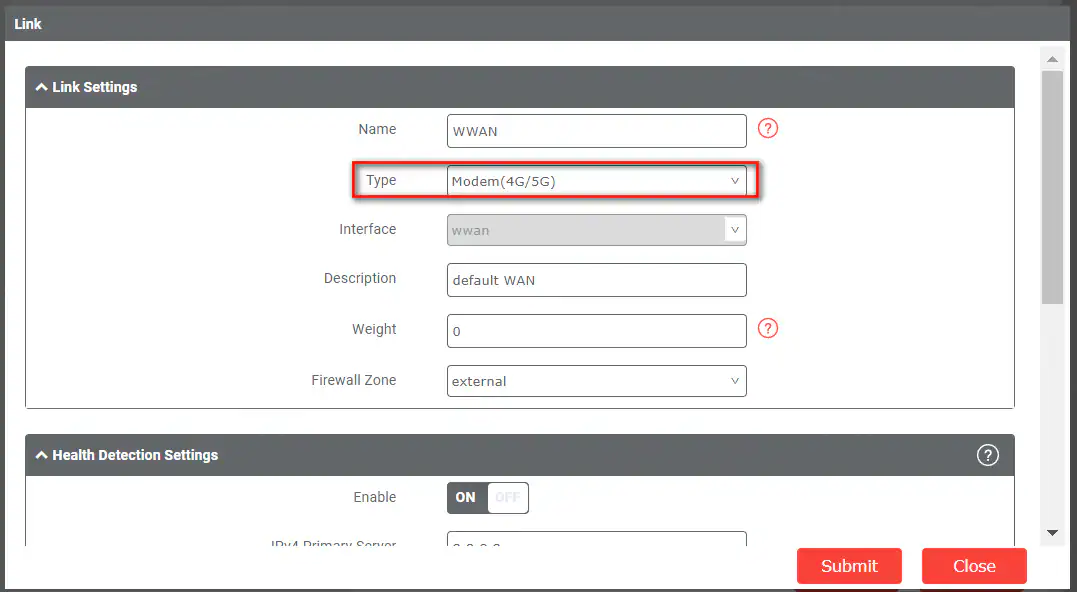
Task: Close the Link dialog
Action: pos(973,565)
